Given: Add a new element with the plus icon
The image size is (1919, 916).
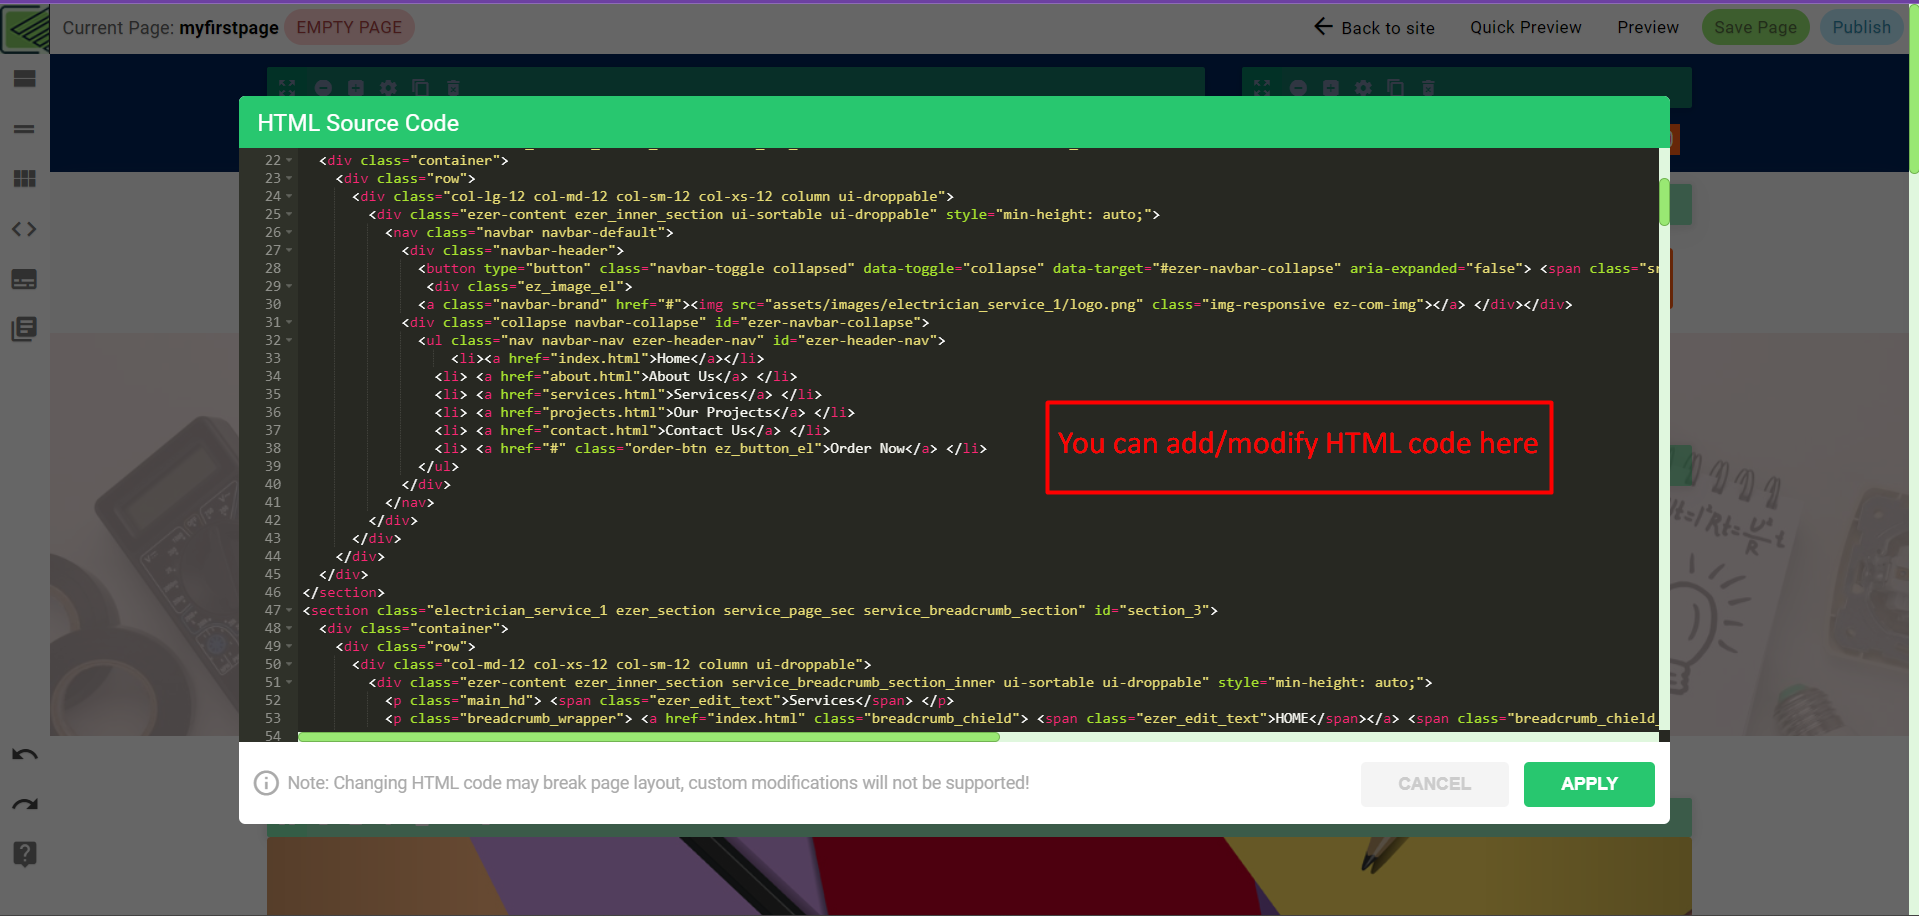Looking at the screenshot, I should tap(356, 87).
